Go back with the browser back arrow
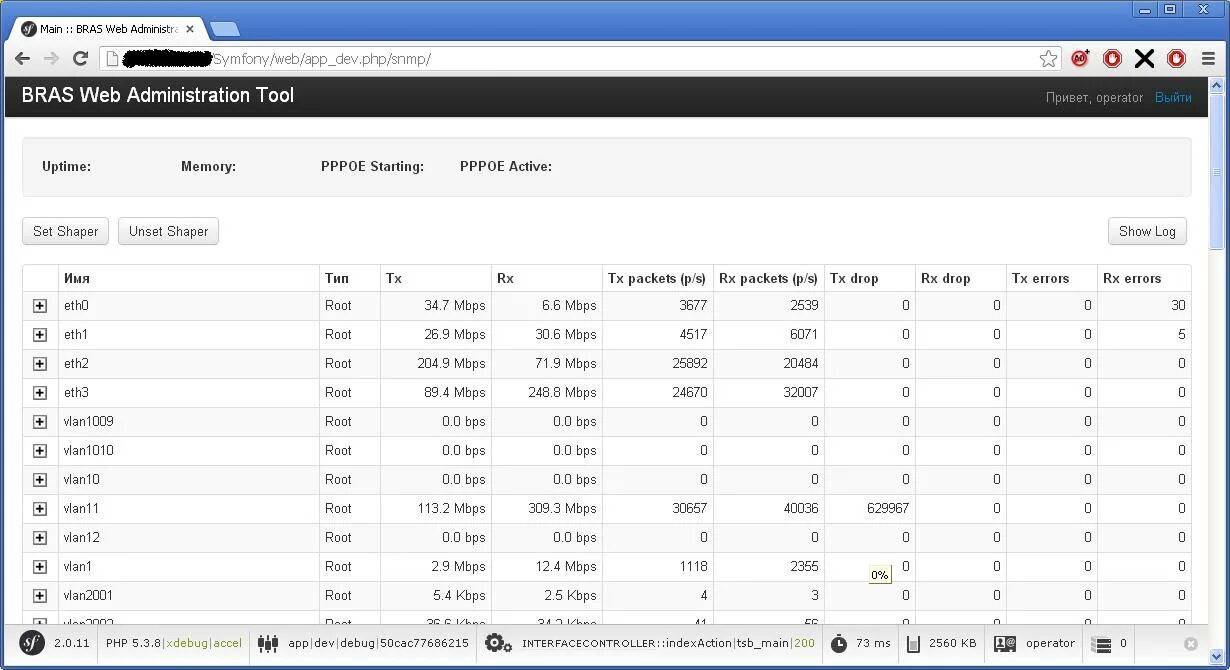Image resolution: width=1230 pixels, height=670 pixels. [x=22, y=59]
